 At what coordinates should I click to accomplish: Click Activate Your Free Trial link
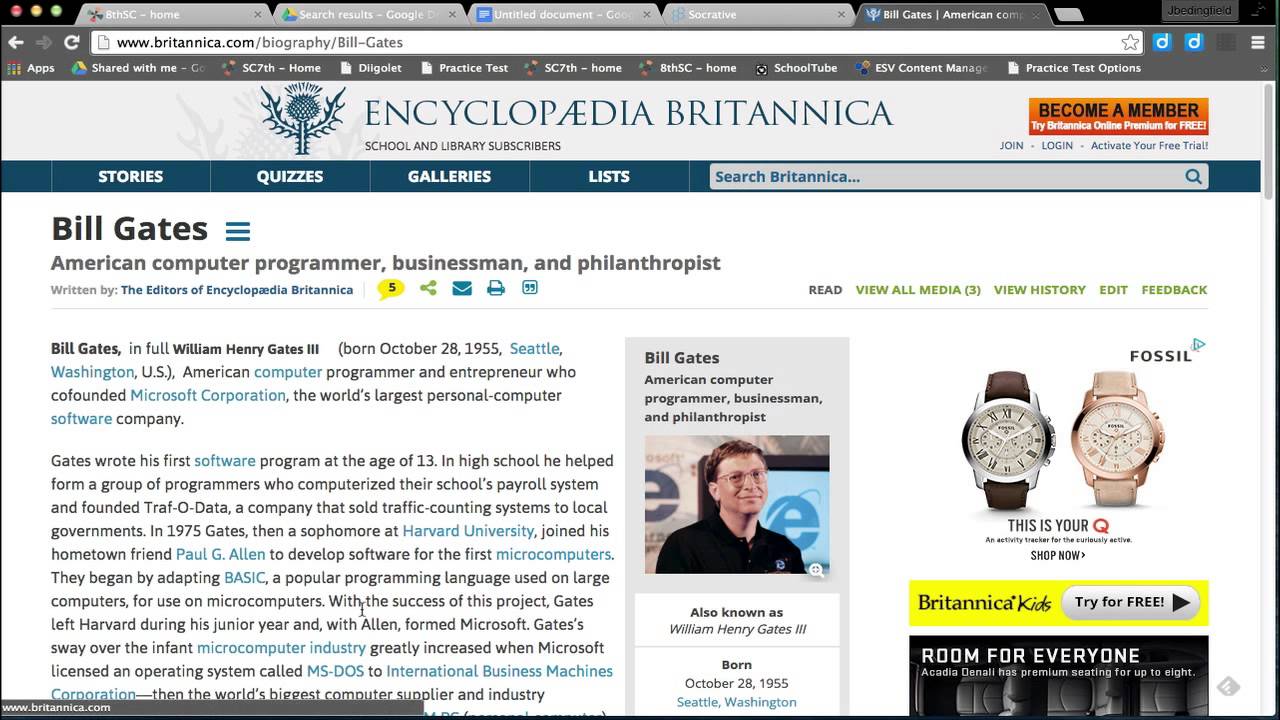pos(1149,145)
